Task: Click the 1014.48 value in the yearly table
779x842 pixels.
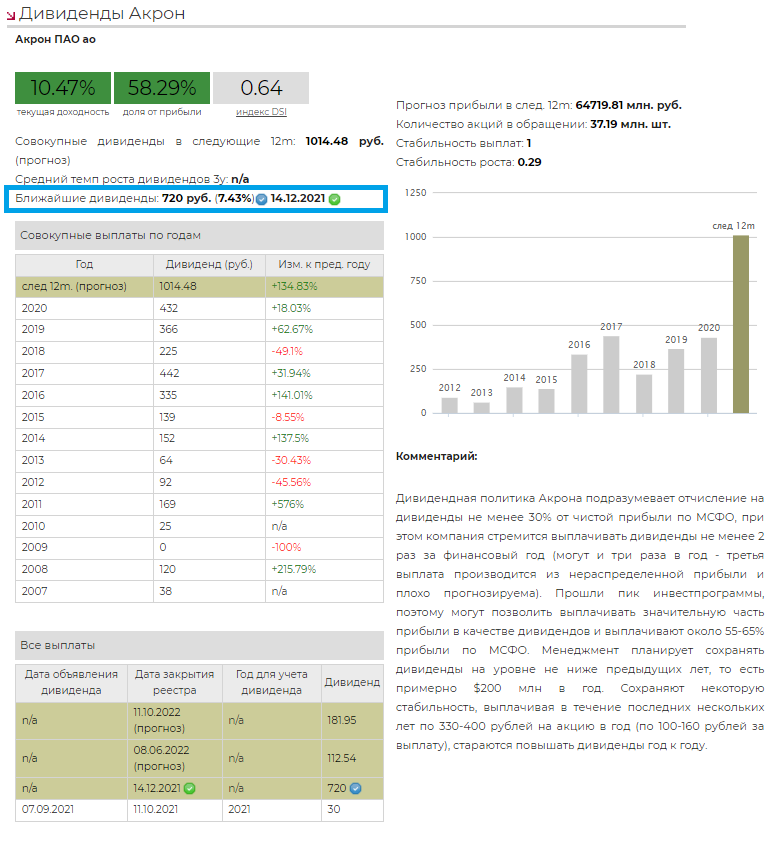Action: pyautogui.click(x=178, y=286)
